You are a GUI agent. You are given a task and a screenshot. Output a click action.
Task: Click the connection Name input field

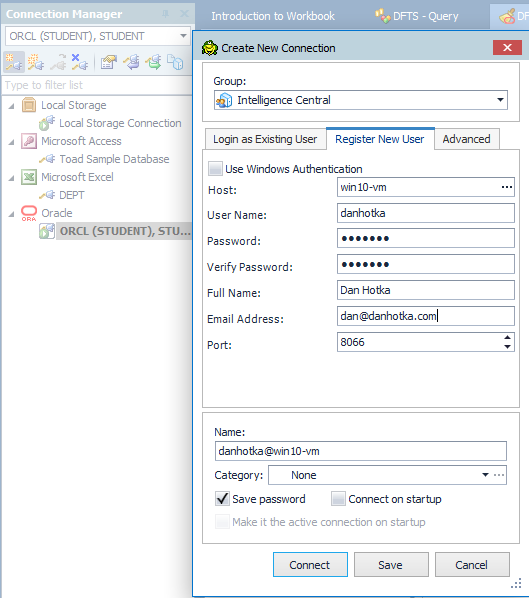pos(361,451)
